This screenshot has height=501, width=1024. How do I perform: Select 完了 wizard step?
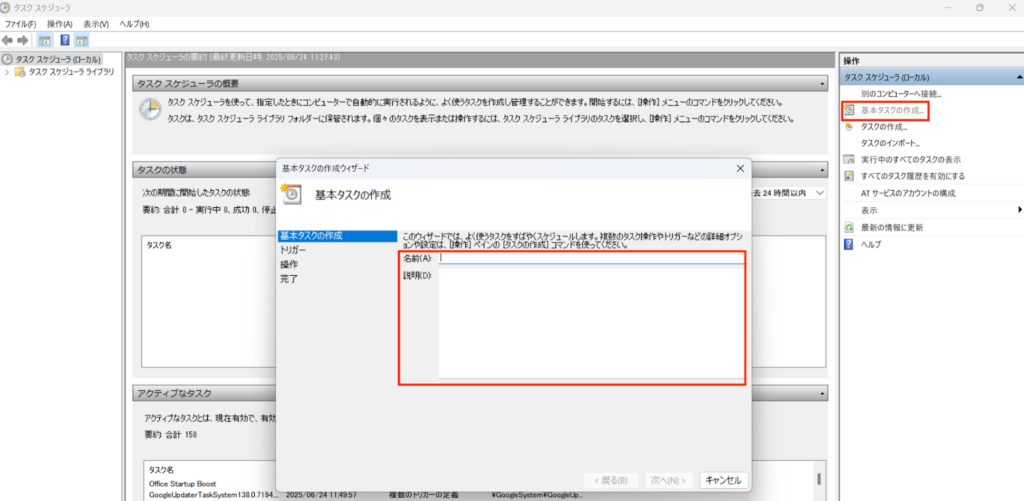point(289,279)
